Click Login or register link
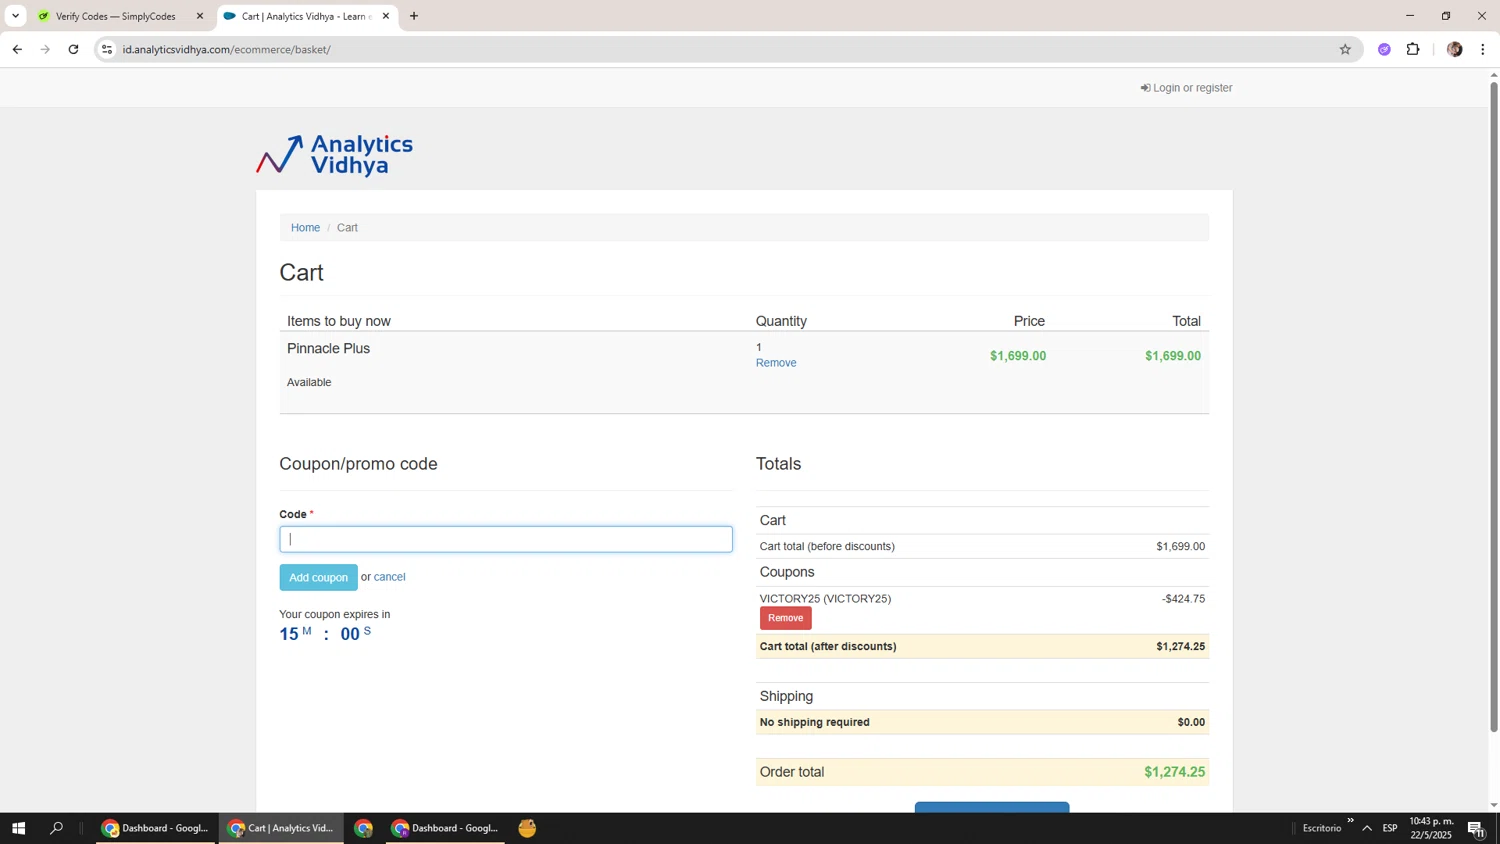This screenshot has width=1500, height=844. 1186,88
